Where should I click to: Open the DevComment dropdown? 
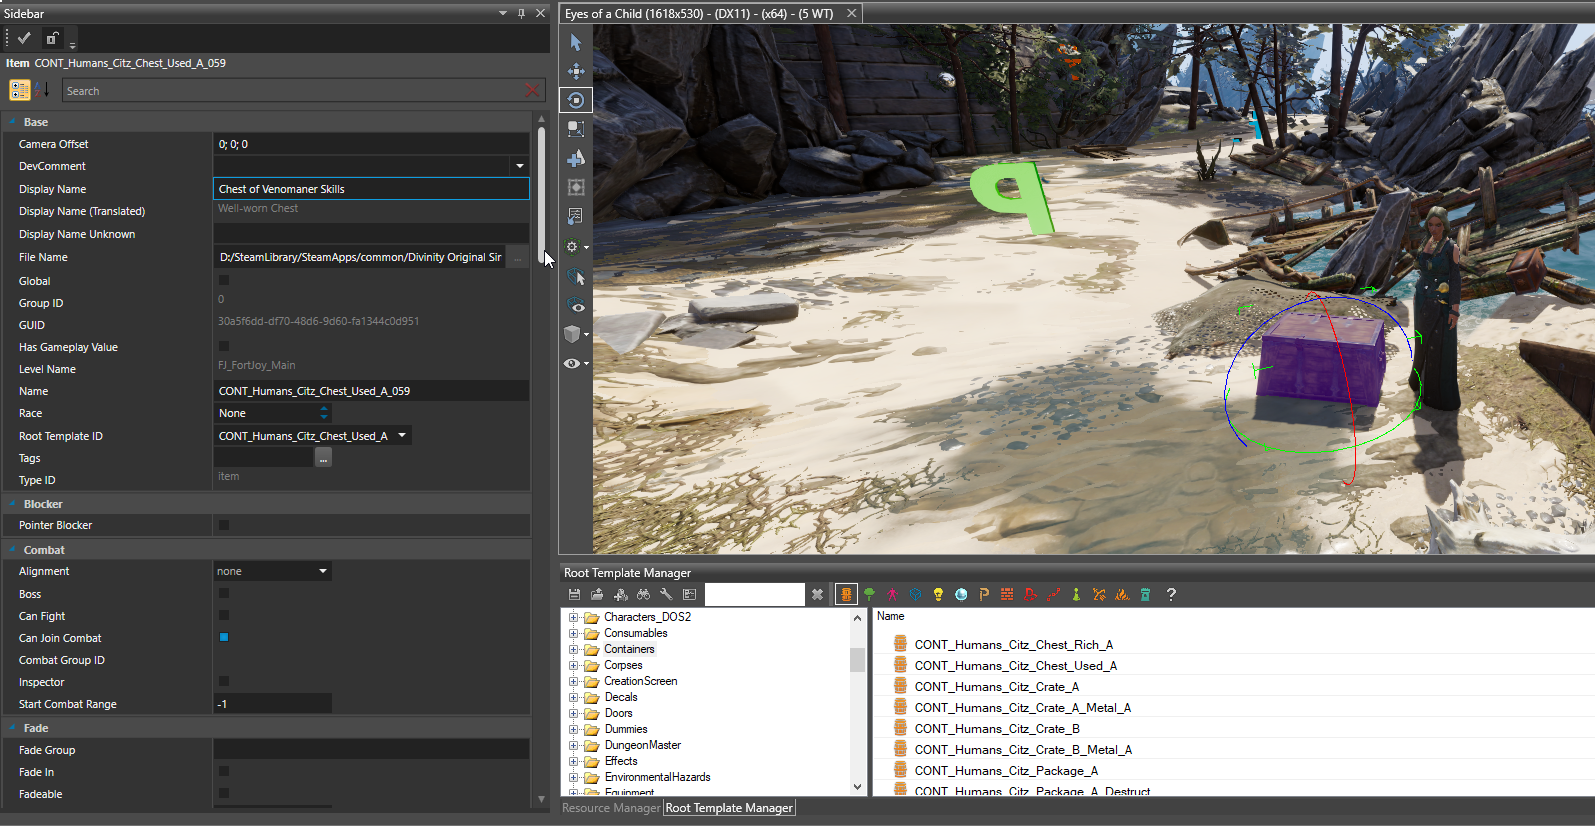[520, 166]
